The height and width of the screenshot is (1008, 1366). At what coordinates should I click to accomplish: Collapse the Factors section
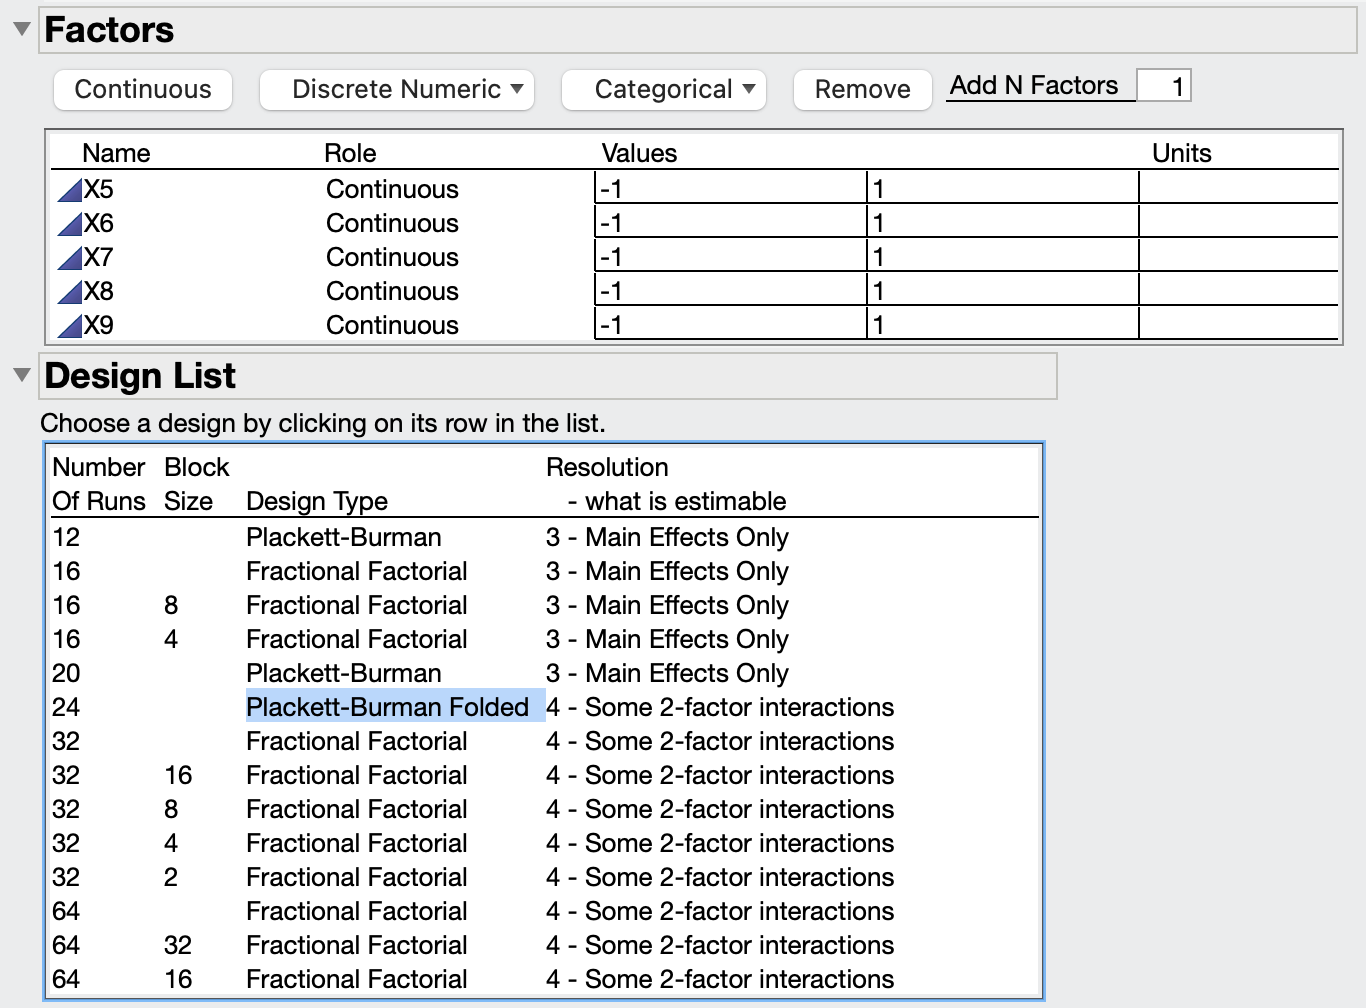pyautogui.click(x=21, y=29)
